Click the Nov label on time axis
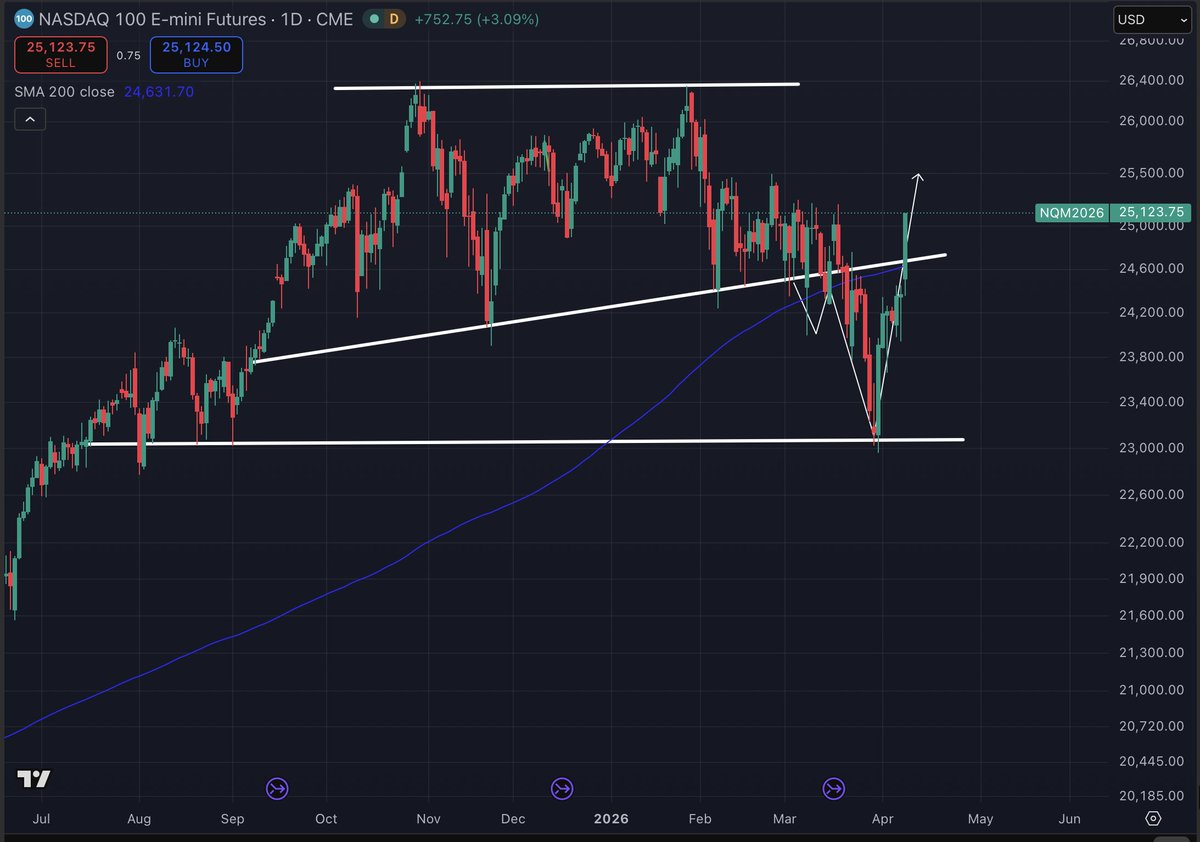 tap(428, 819)
